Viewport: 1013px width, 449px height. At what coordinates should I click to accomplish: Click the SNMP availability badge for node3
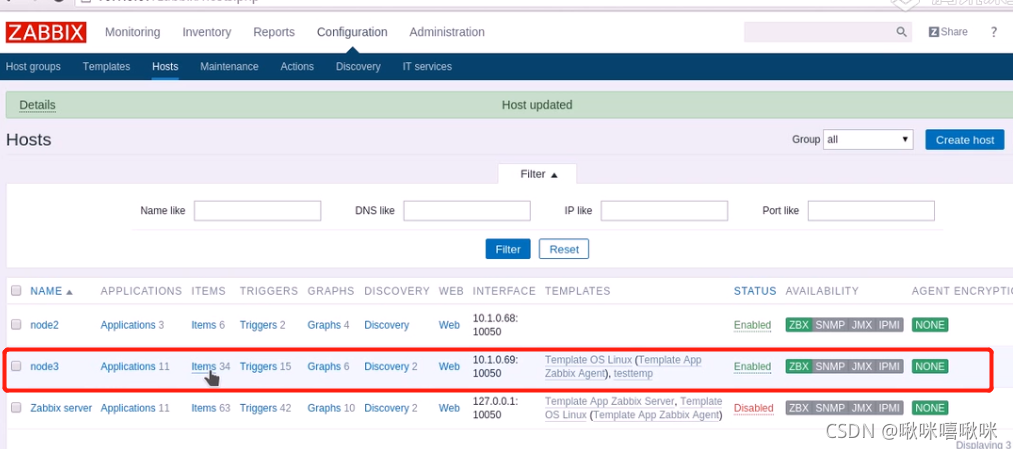(830, 366)
